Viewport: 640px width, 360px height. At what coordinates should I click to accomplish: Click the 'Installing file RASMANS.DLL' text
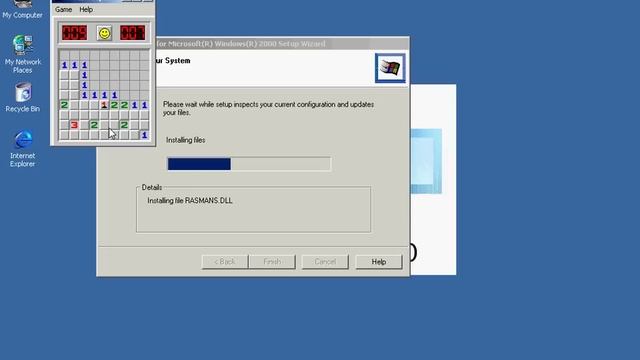[190, 201]
